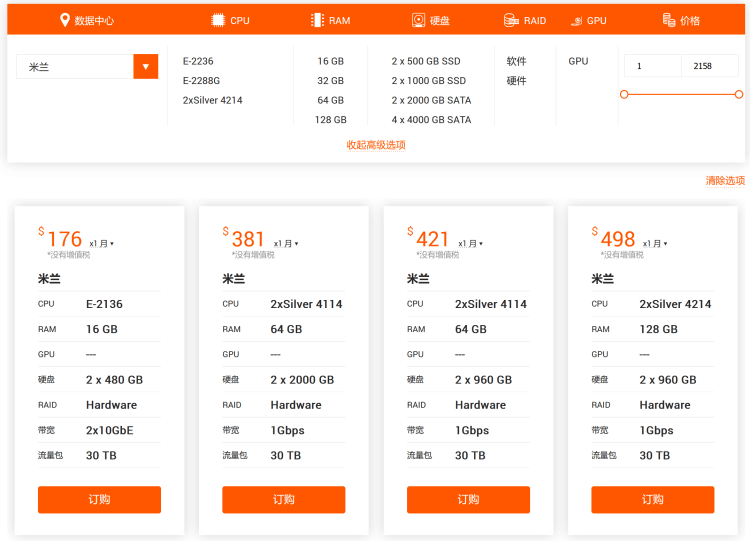Image resolution: width=750 pixels, height=541 pixels.
Task: Filter by 128 GB RAM option
Action: pyautogui.click(x=331, y=120)
